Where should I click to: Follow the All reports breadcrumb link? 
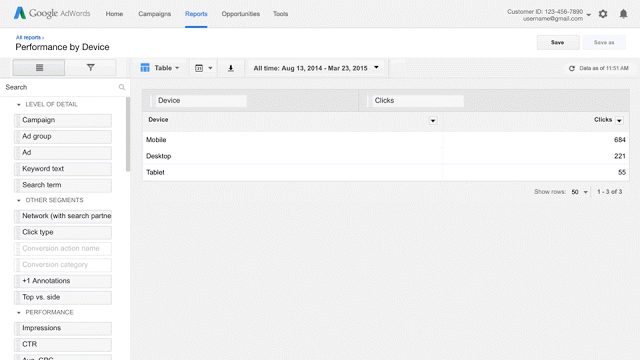[x=28, y=38]
